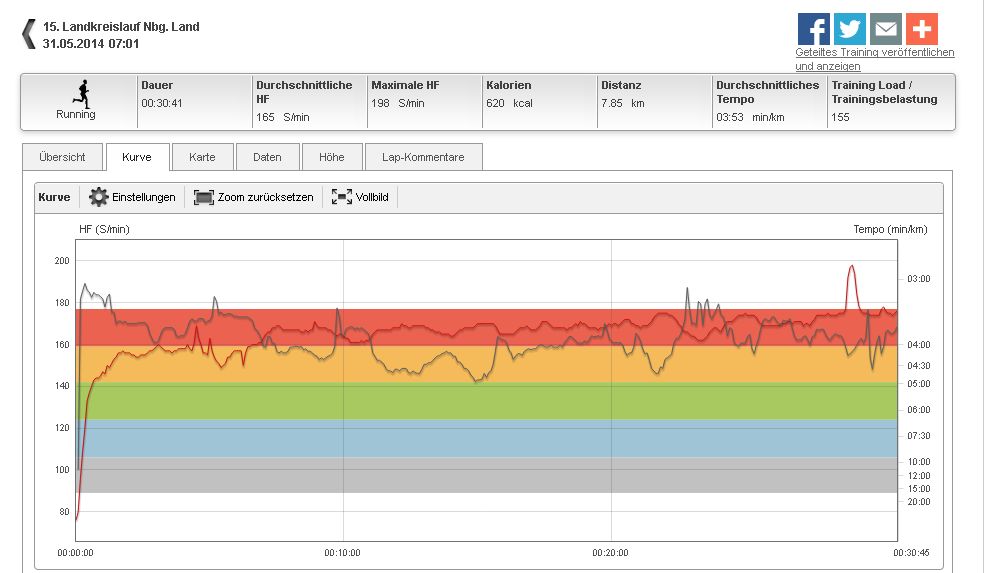Click the heart rate peak near 198
Image resolution: width=984 pixels, height=573 pixels.
click(852, 267)
